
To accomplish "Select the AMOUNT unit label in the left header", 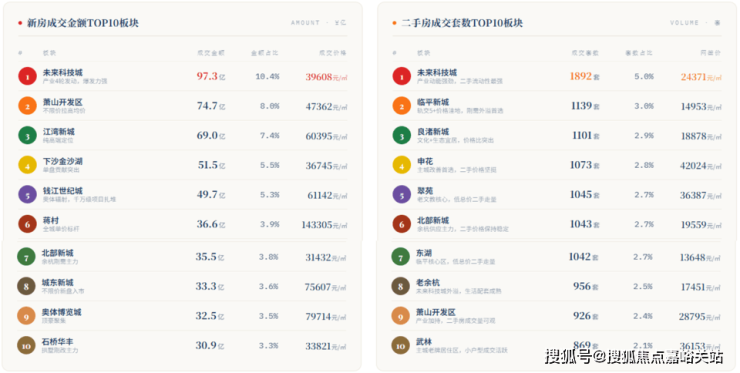I will click(319, 23).
